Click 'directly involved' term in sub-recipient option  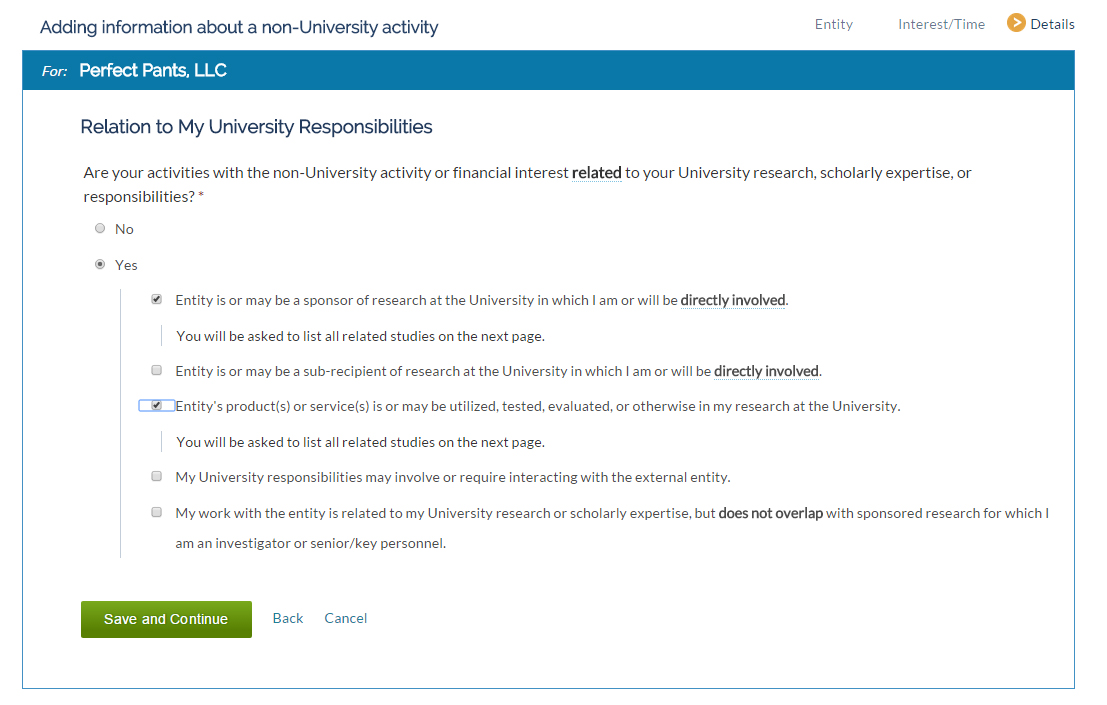tap(766, 371)
